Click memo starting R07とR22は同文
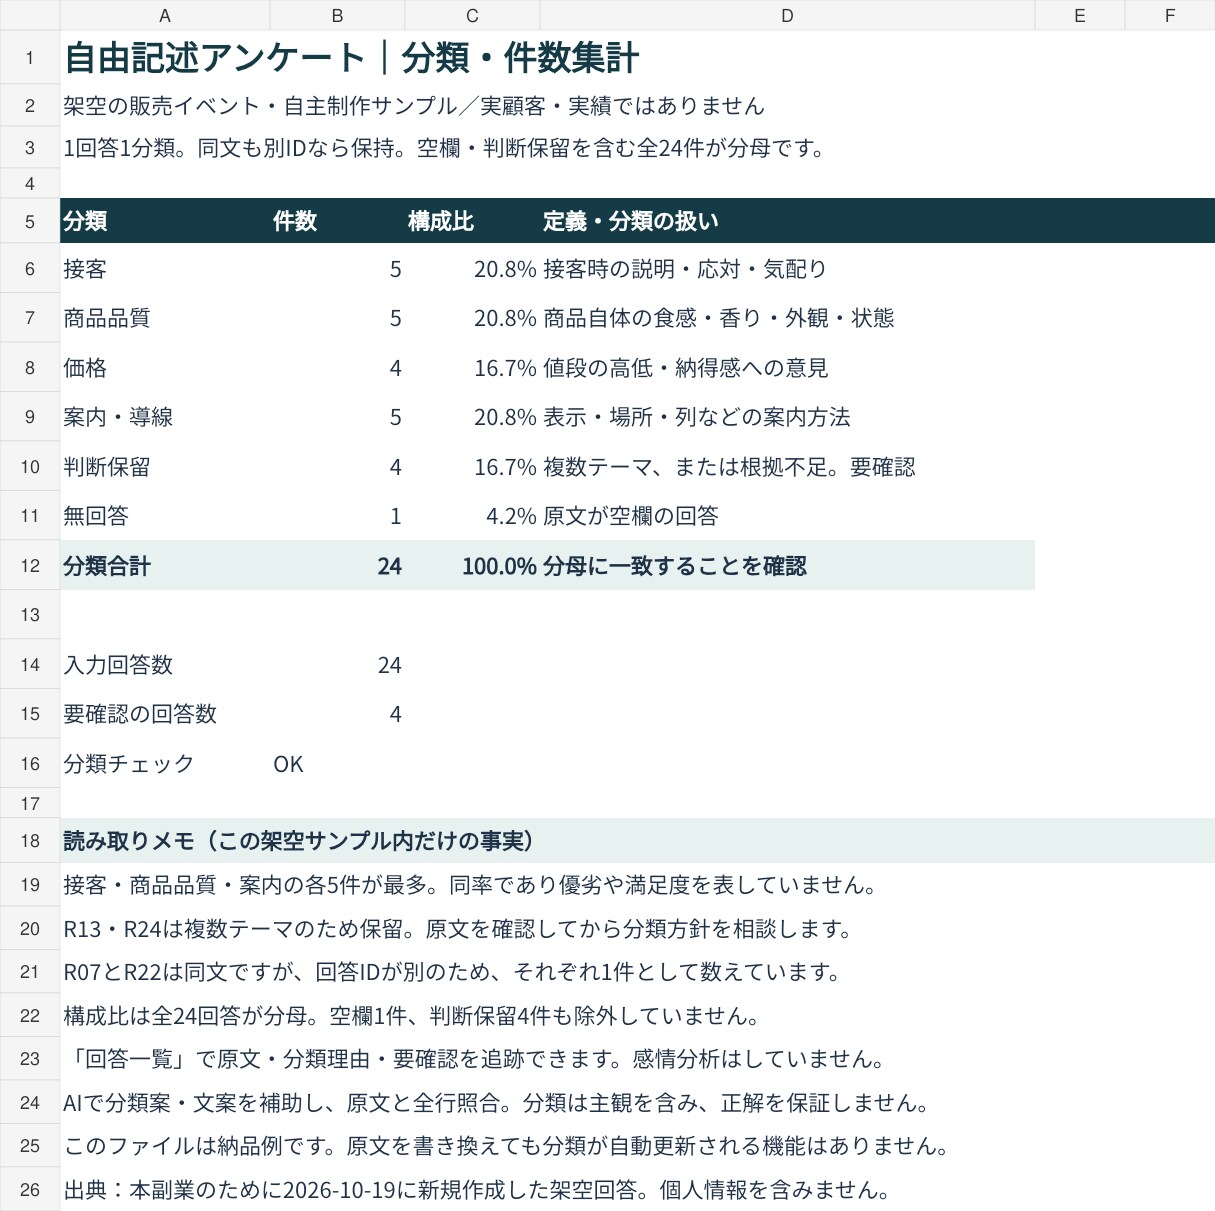Screen dimensions: 1215x1211 [454, 972]
